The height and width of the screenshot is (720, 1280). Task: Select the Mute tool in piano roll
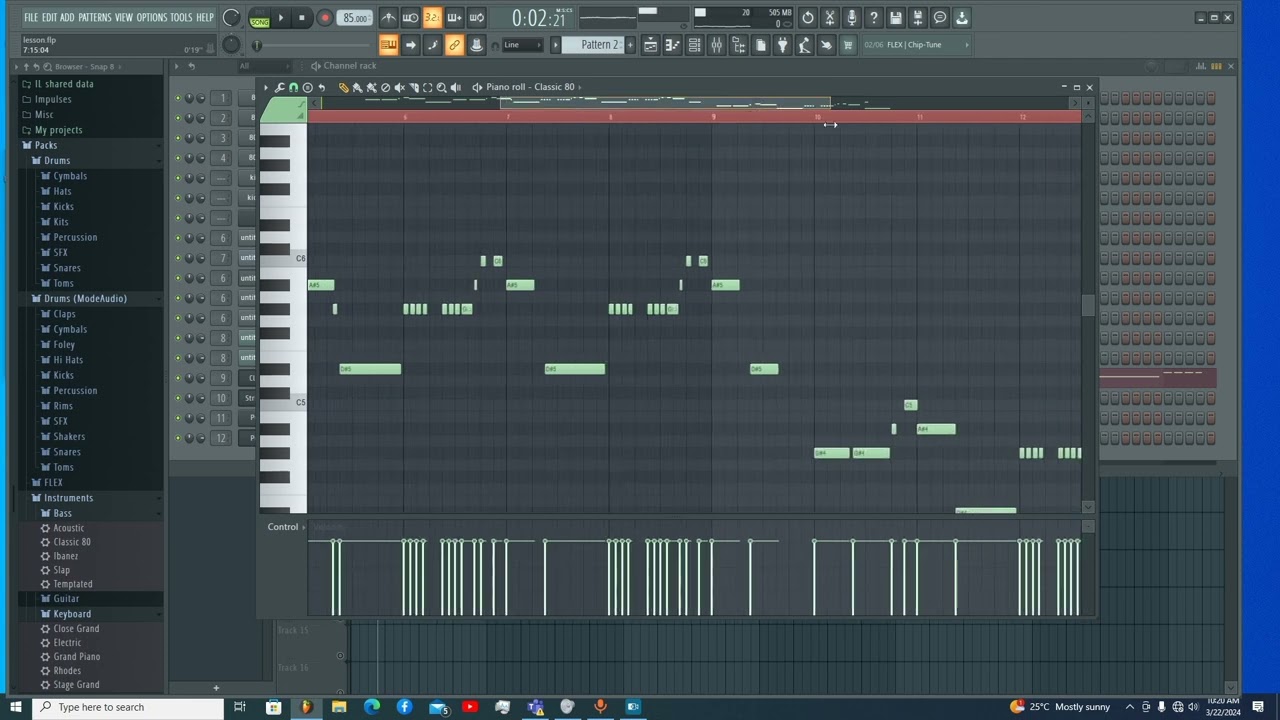coord(399,88)
